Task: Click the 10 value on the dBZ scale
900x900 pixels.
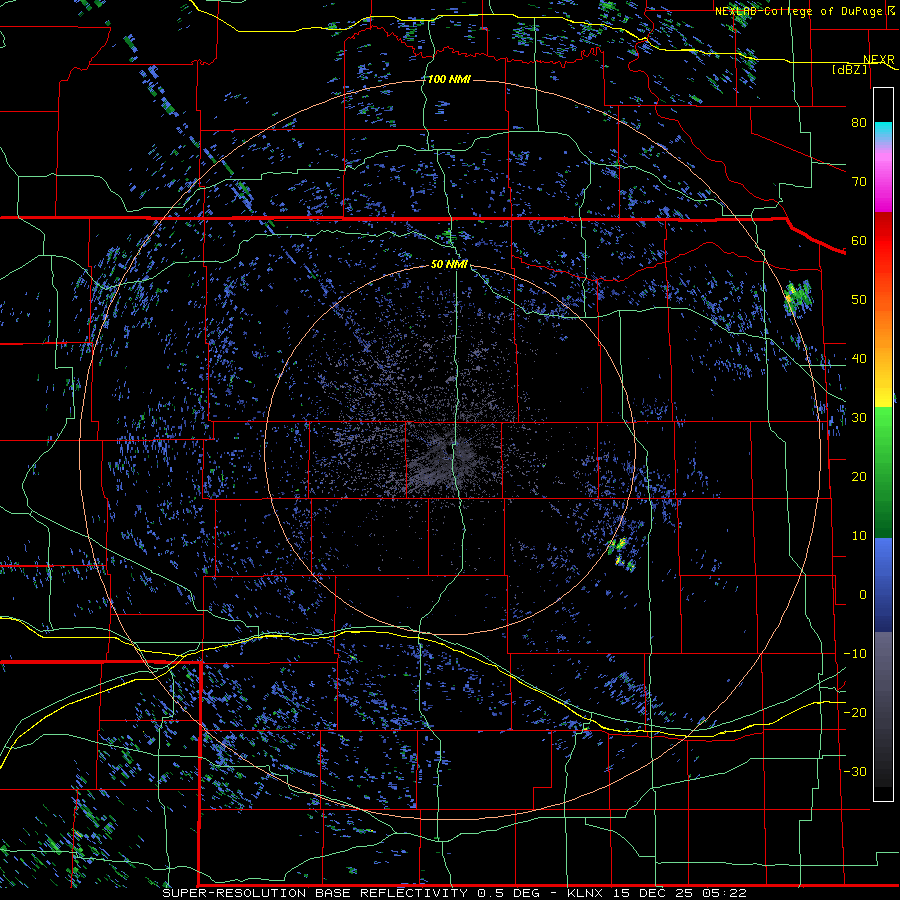Action: click(x=859, y=536)
